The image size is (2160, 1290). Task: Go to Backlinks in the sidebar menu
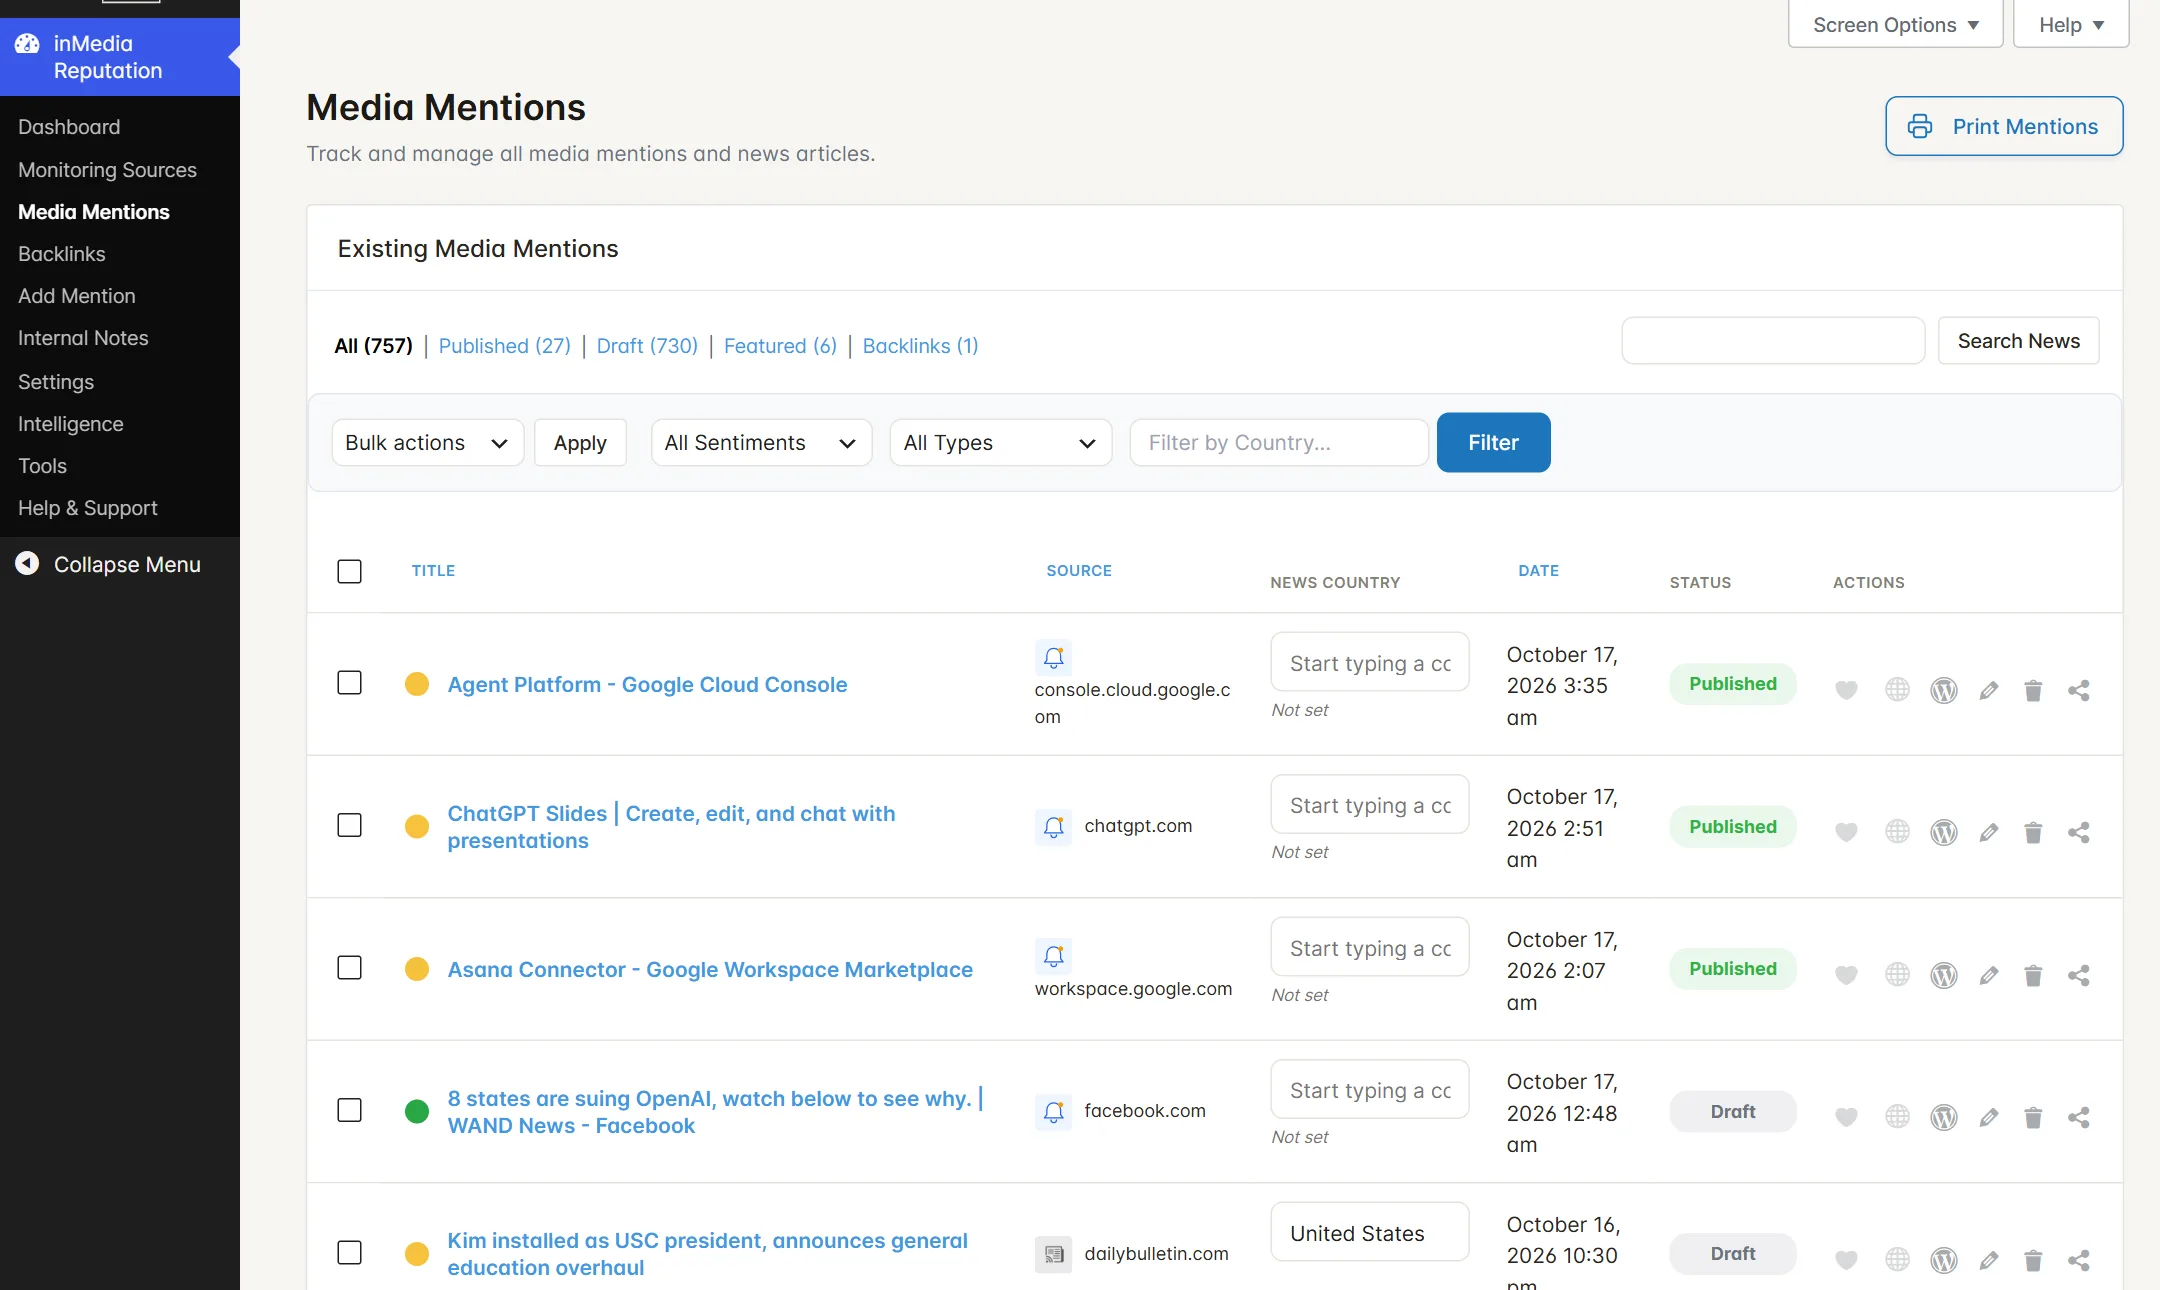(61, 254)
